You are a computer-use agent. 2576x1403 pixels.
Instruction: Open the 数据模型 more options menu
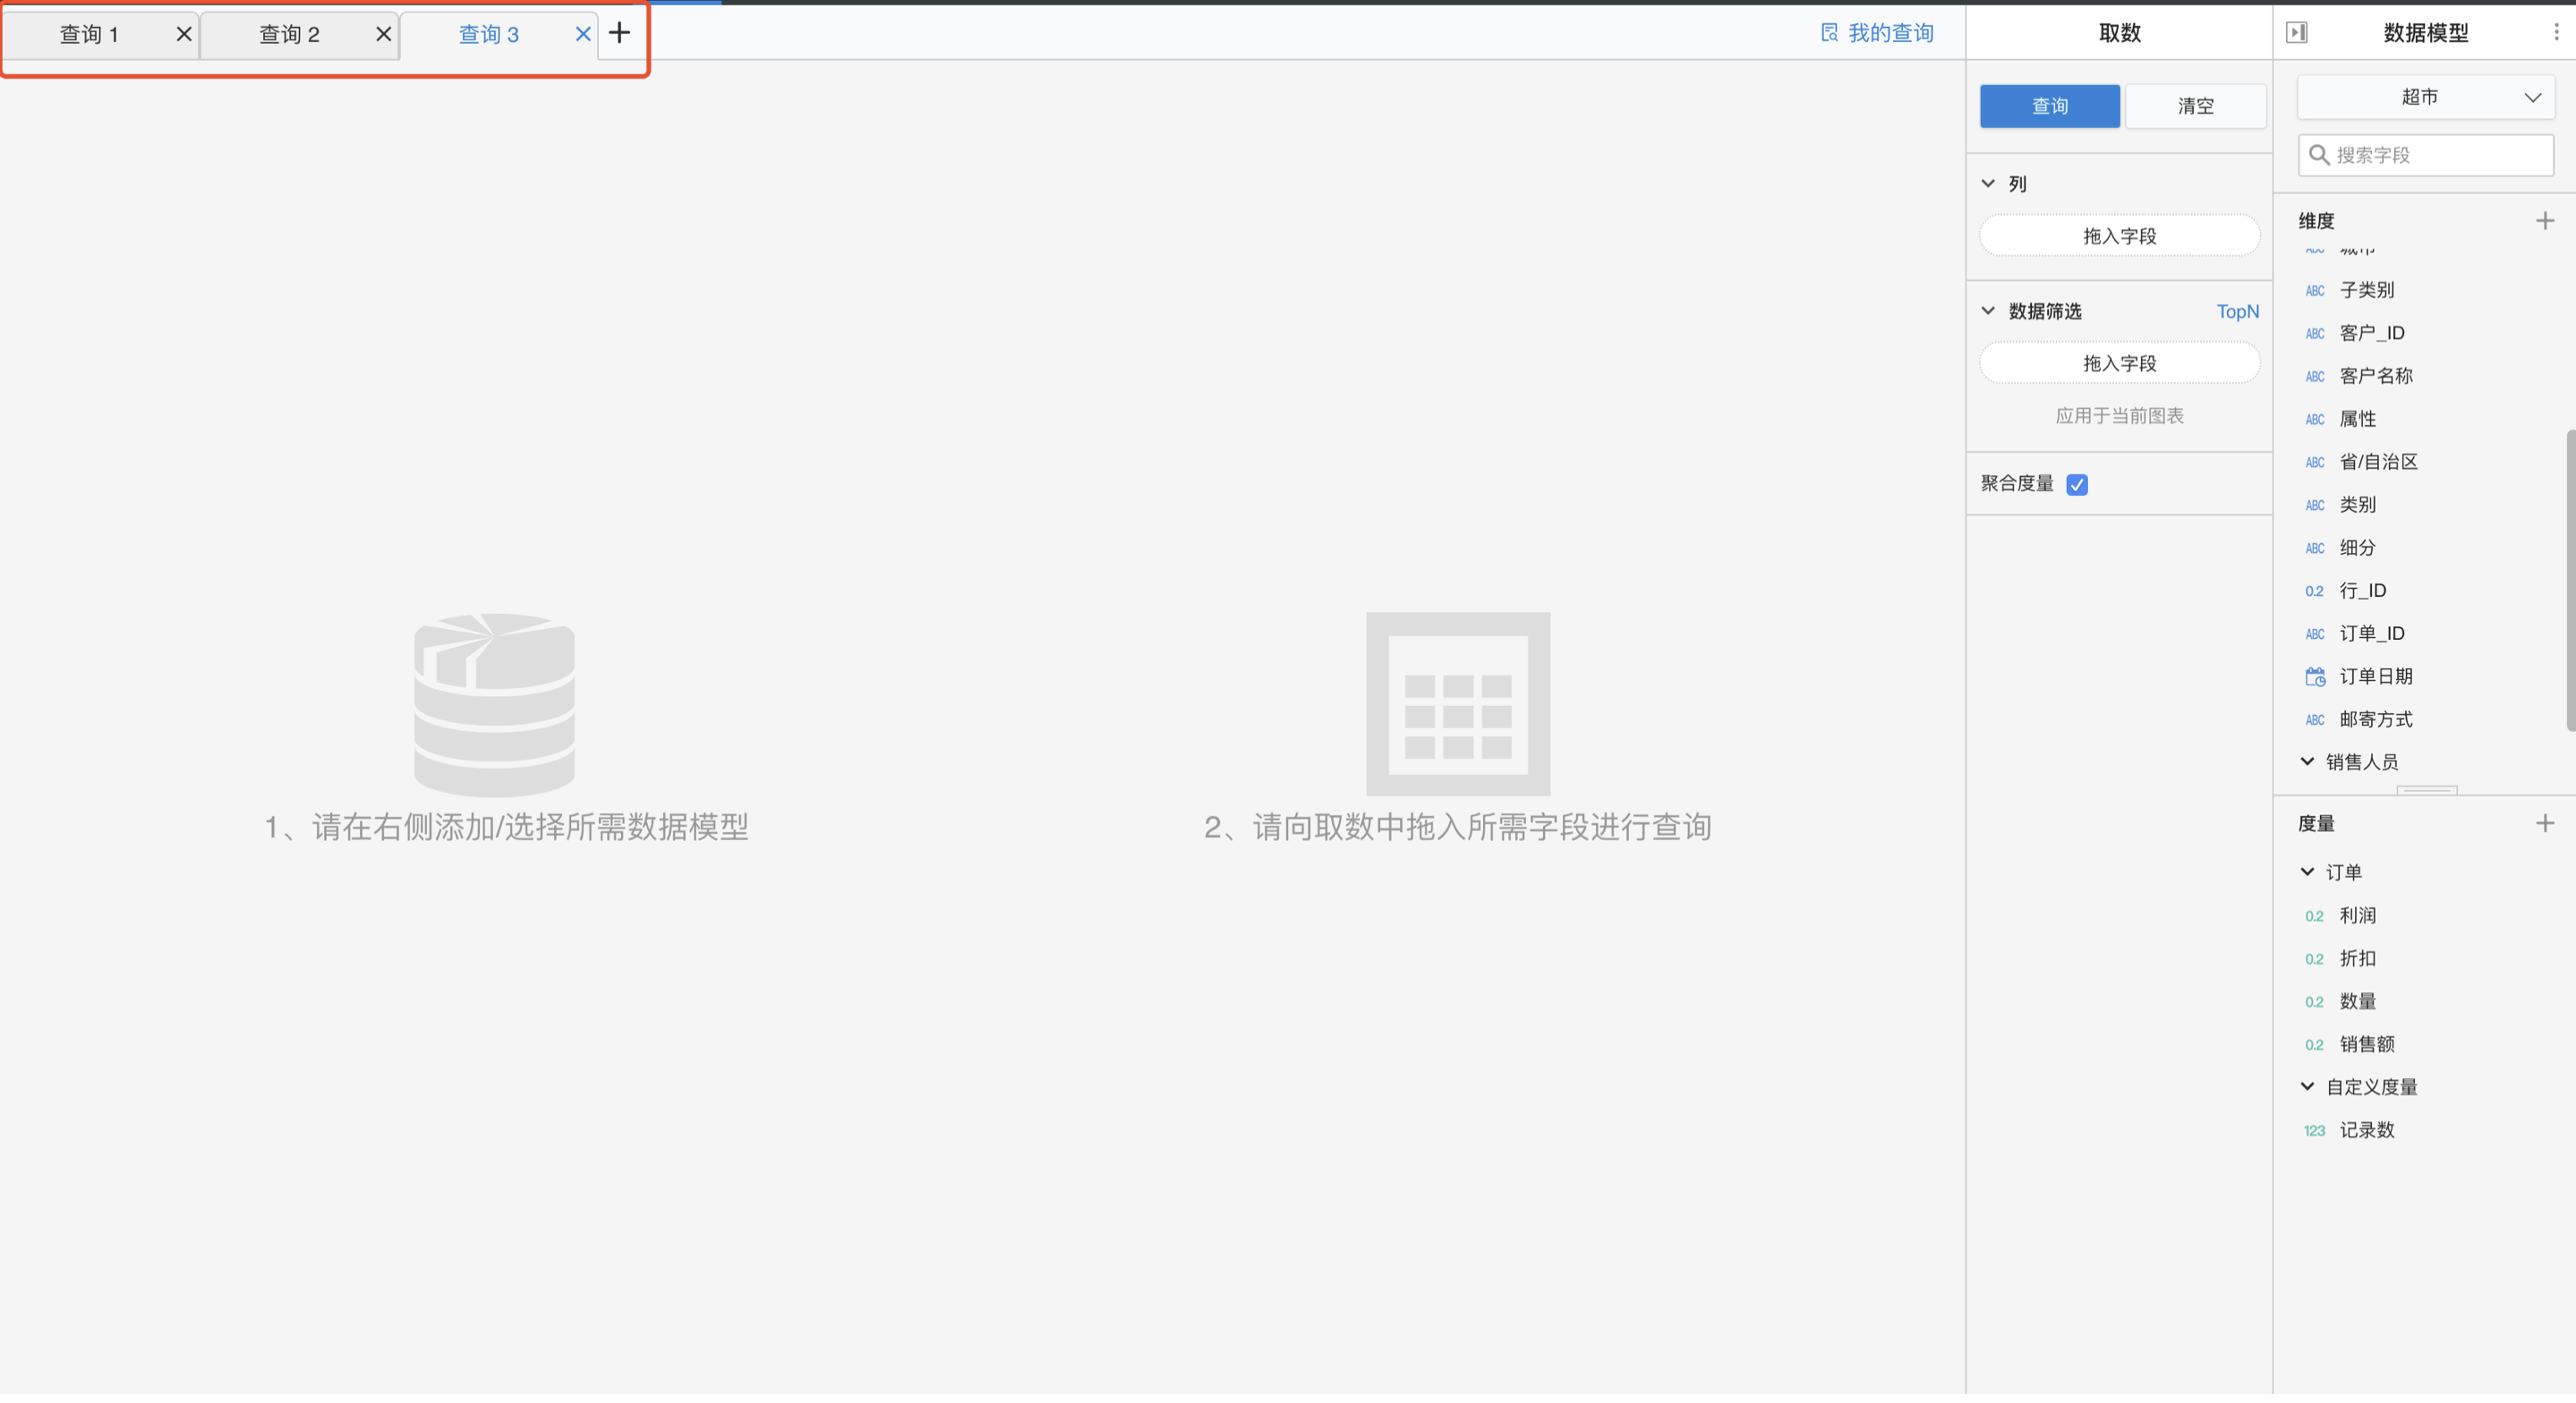[2555, 33]
